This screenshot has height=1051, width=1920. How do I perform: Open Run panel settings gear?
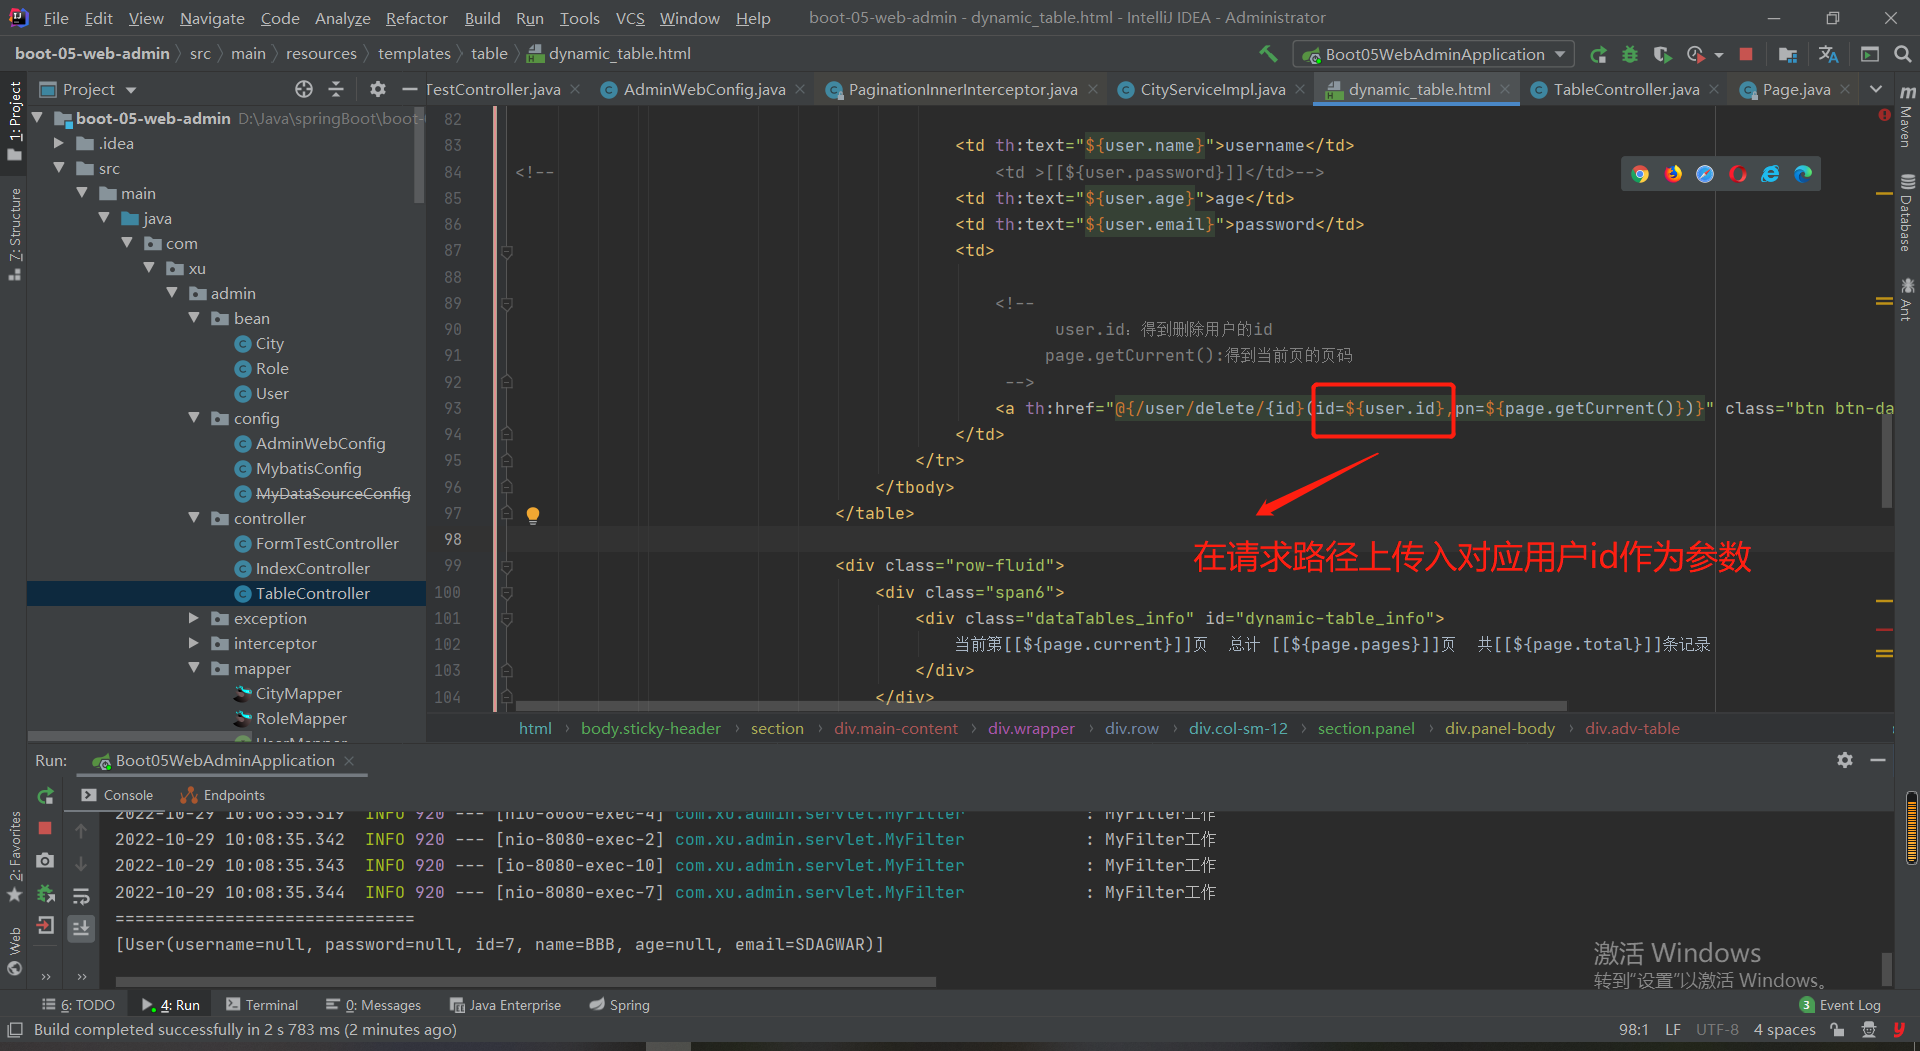(1845, 760)
